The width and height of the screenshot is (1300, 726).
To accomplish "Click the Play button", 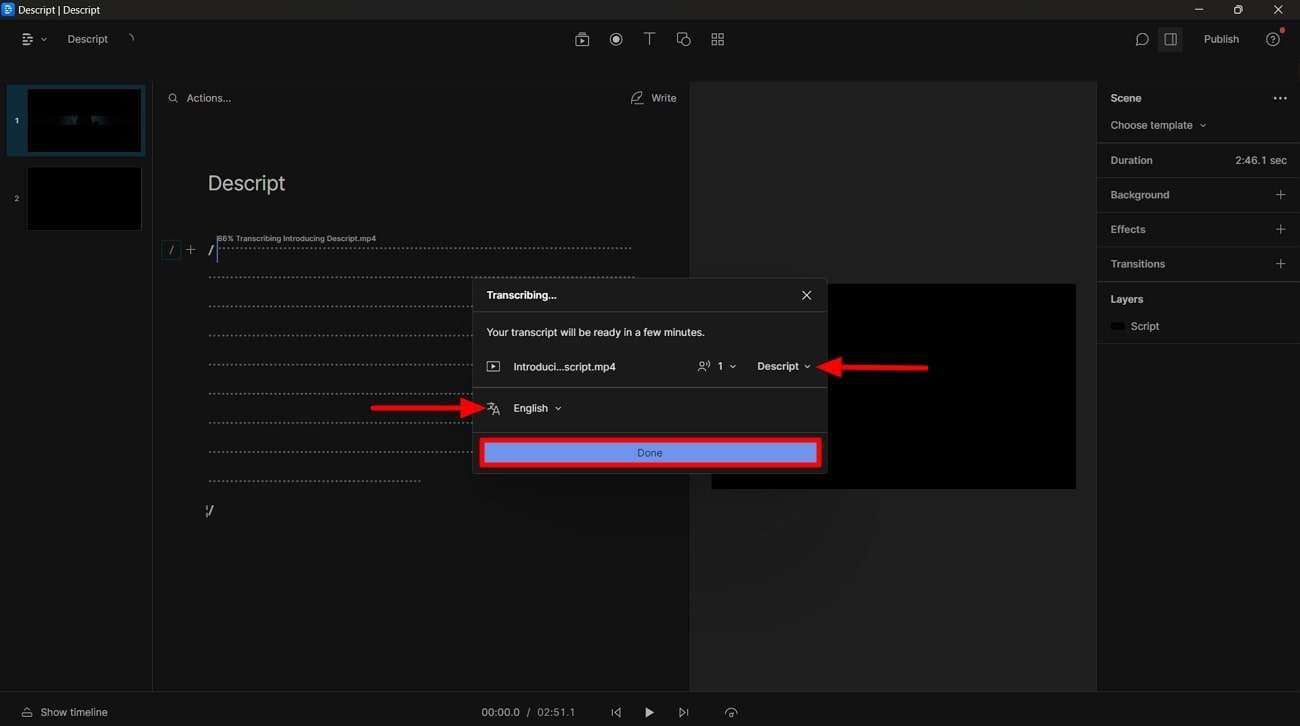I will [x=649, y=712].
